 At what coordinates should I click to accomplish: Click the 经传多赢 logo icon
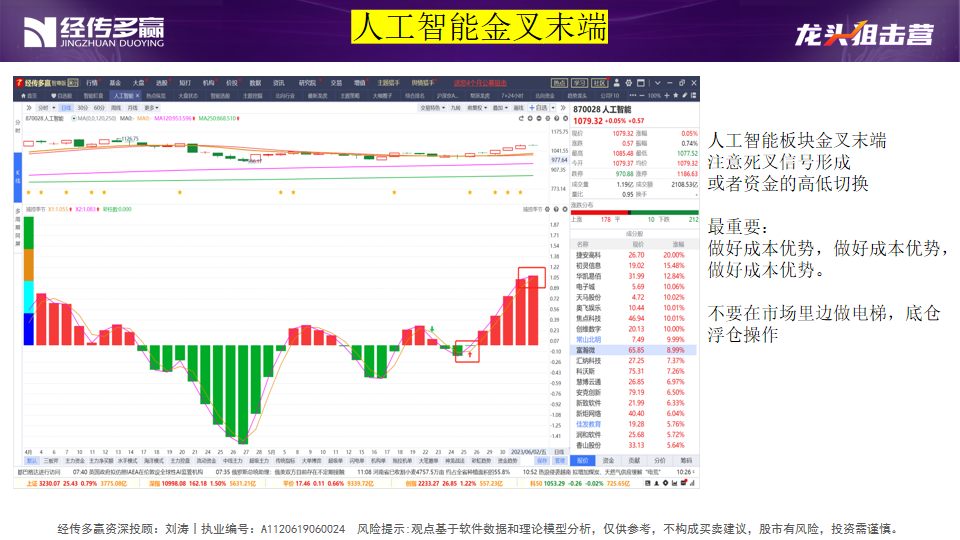[20, 83]
